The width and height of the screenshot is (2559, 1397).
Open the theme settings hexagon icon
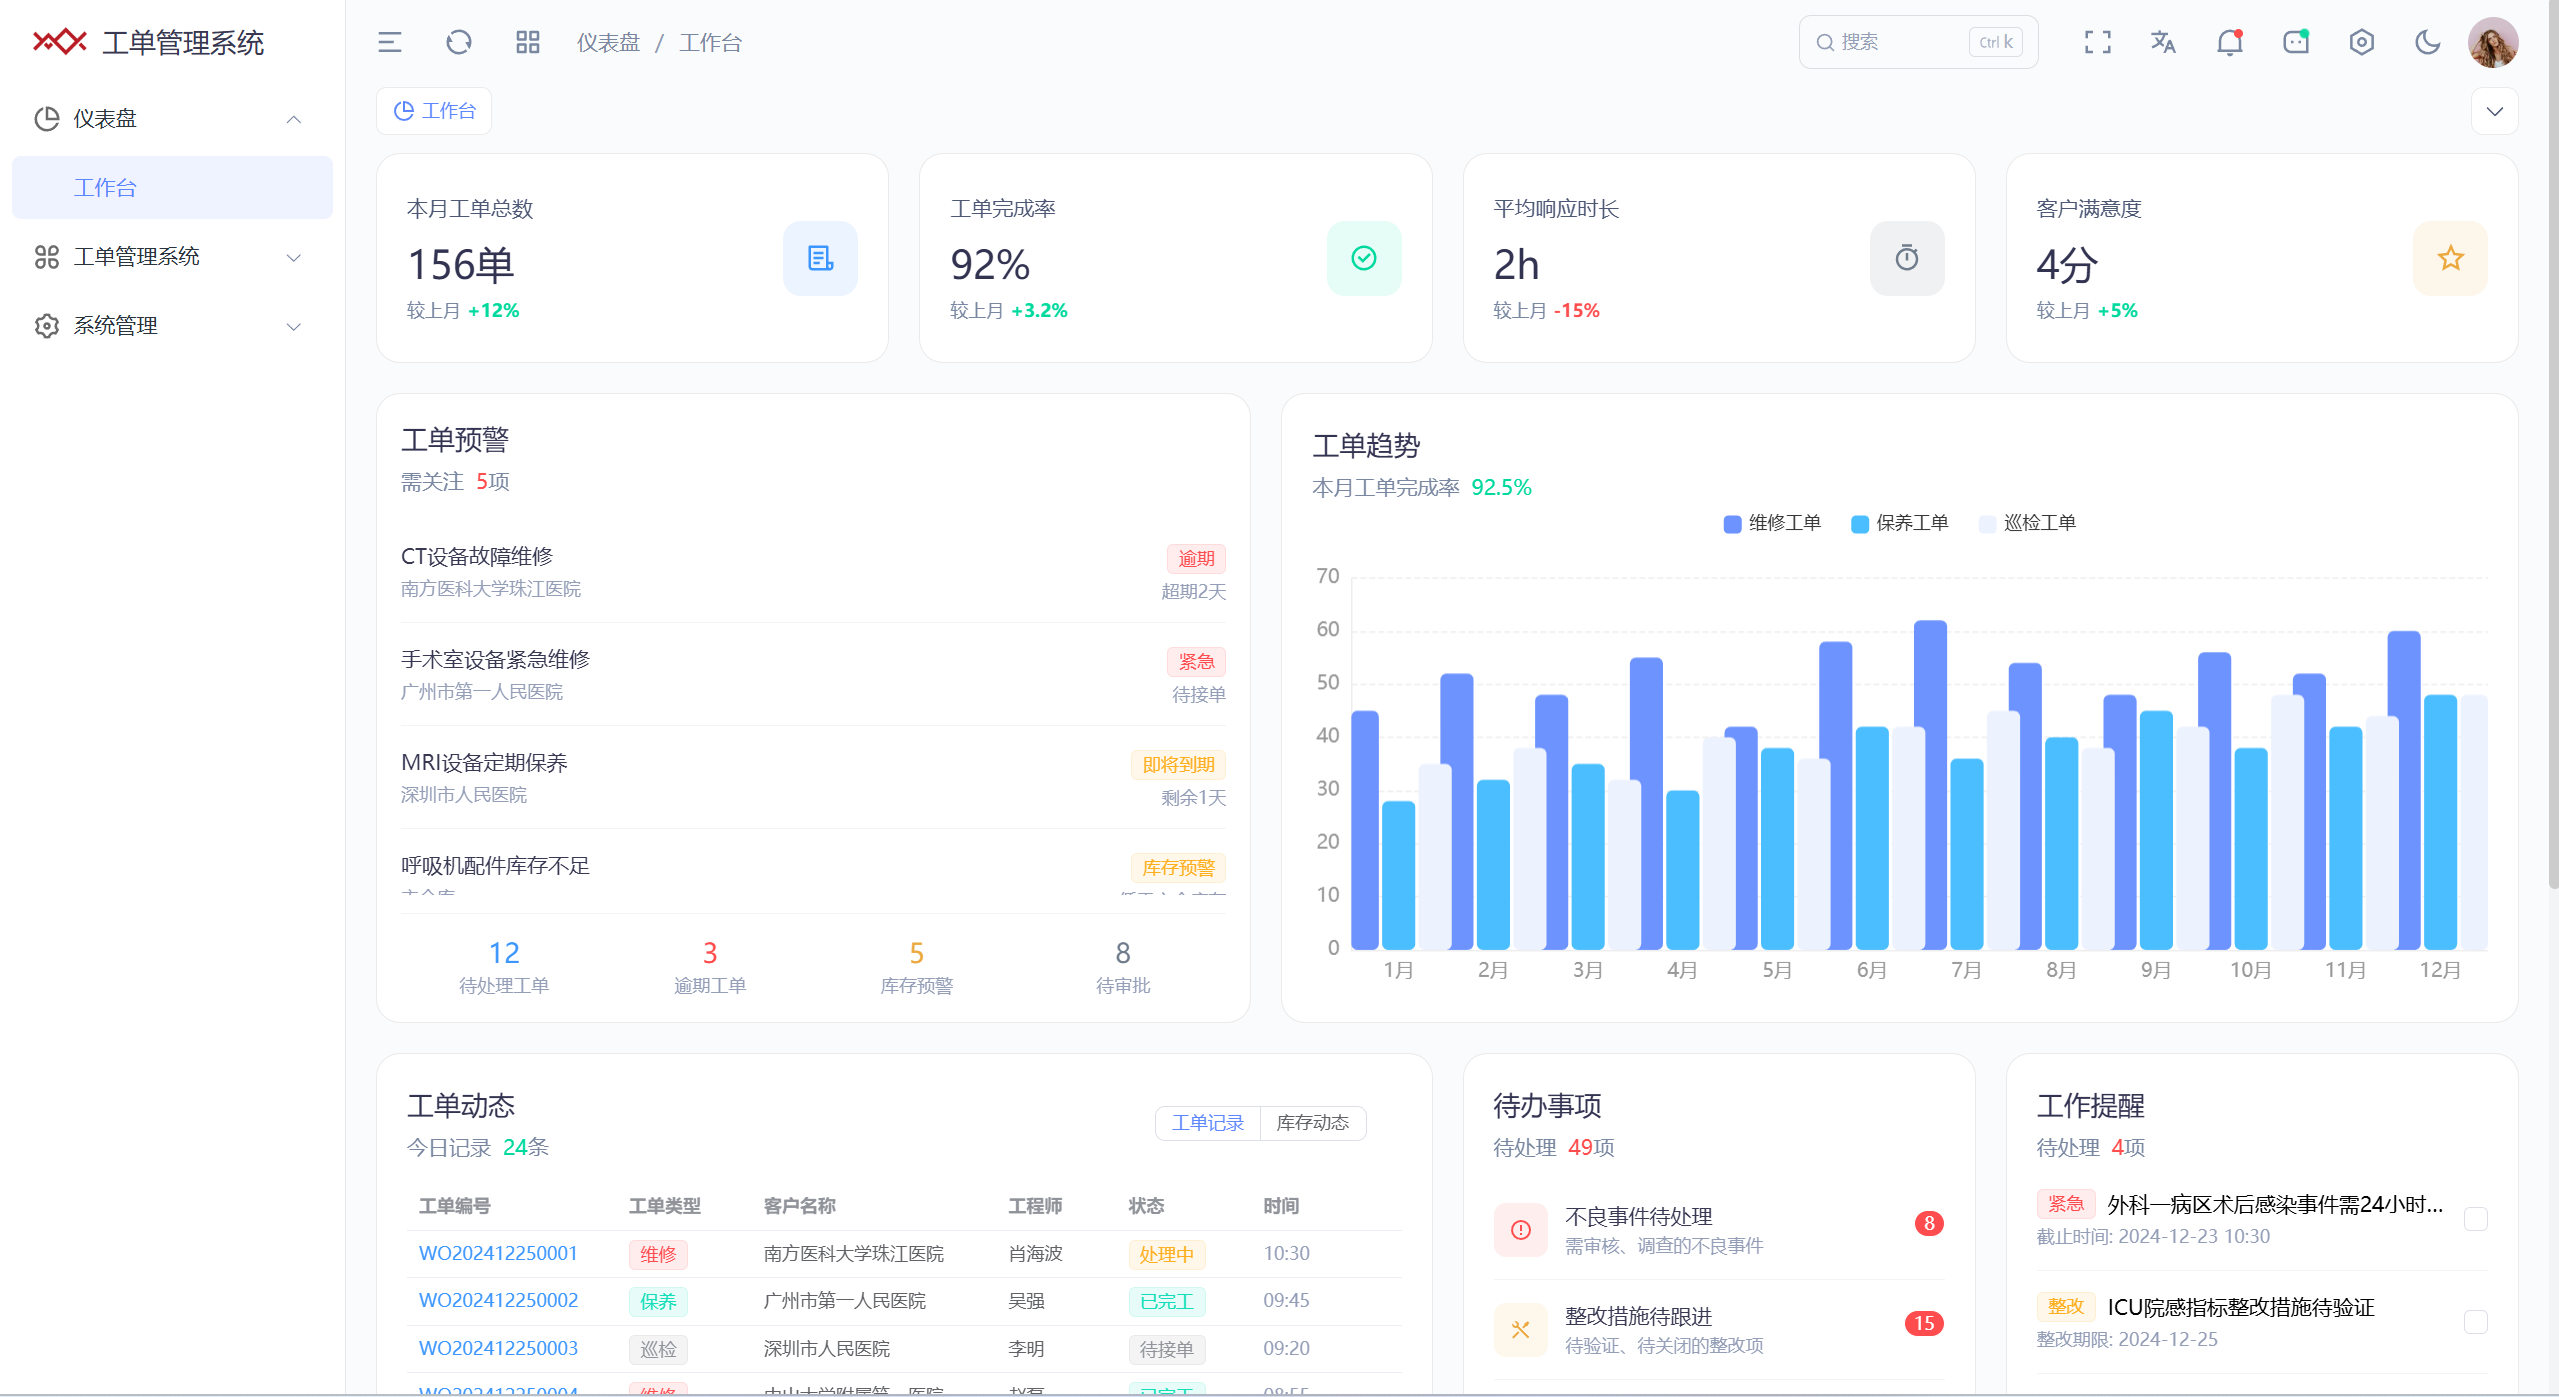tap(2361, 42)
